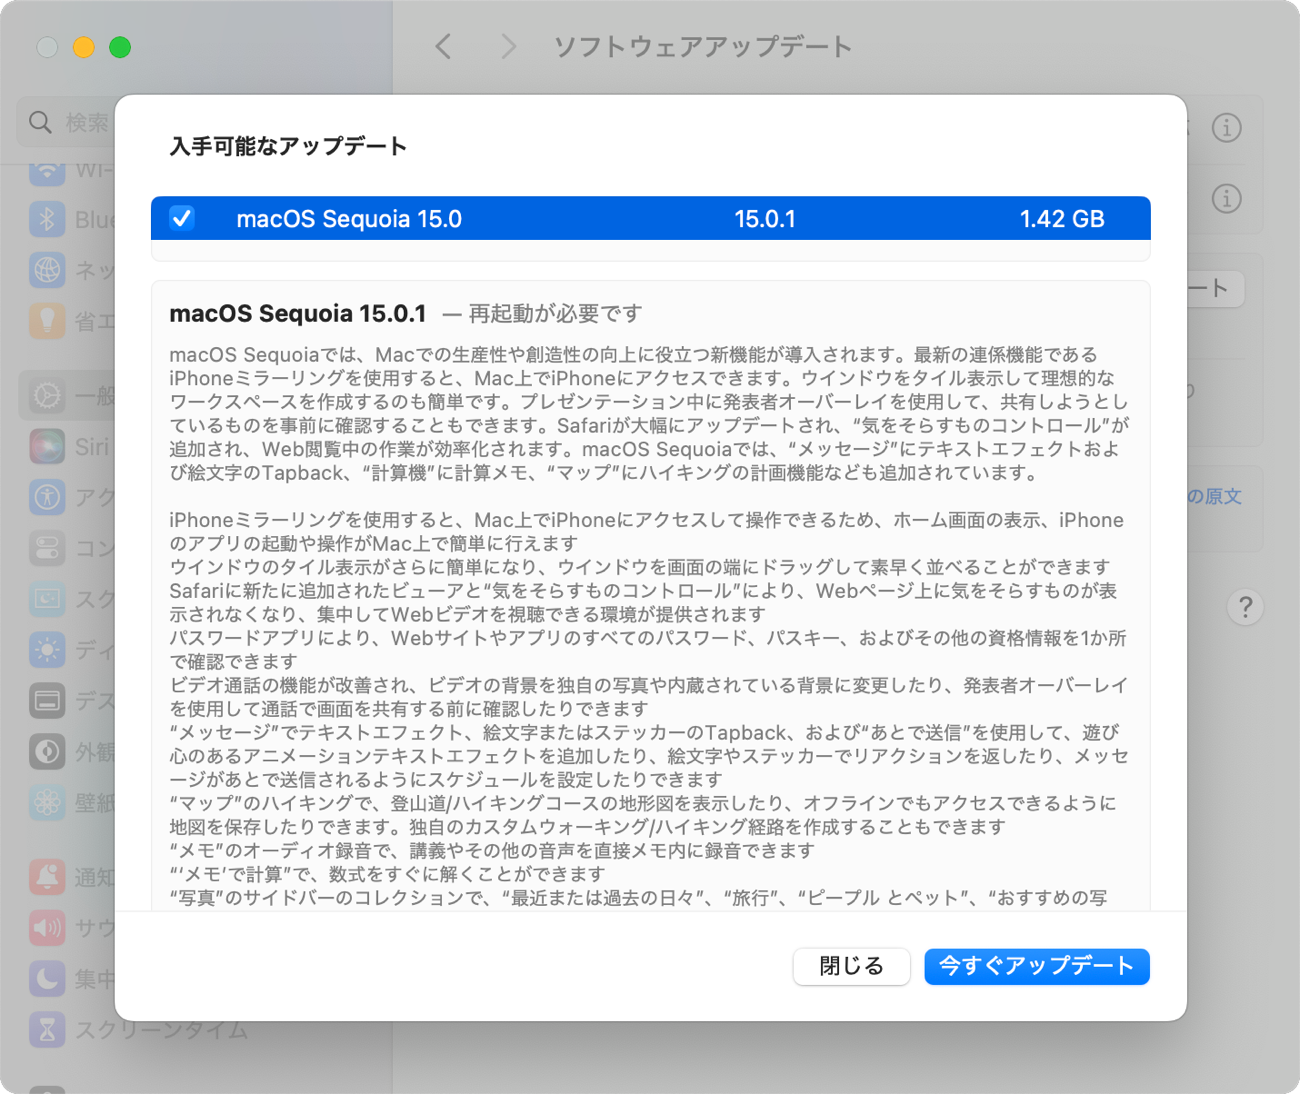Screen dimensions: 1300x1094
Task: Click the yellow minimize window button
Action: pyautogui.click(x=84, y=47)
